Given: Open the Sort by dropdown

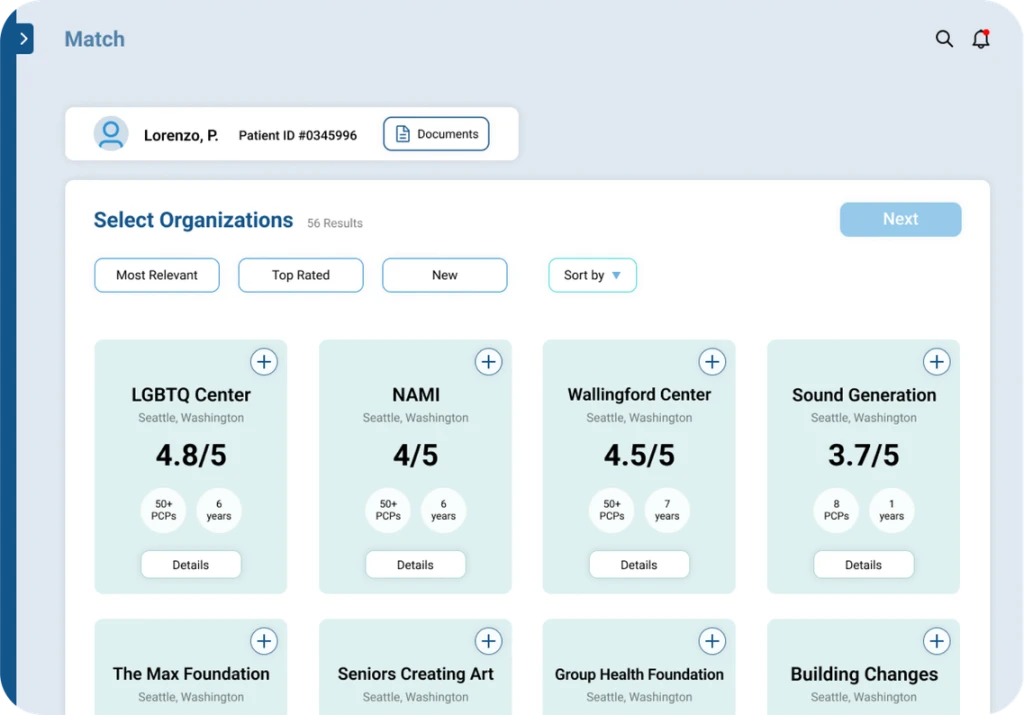Looking at the screenshot, I should pyautogui.click(x=592, y=275).
